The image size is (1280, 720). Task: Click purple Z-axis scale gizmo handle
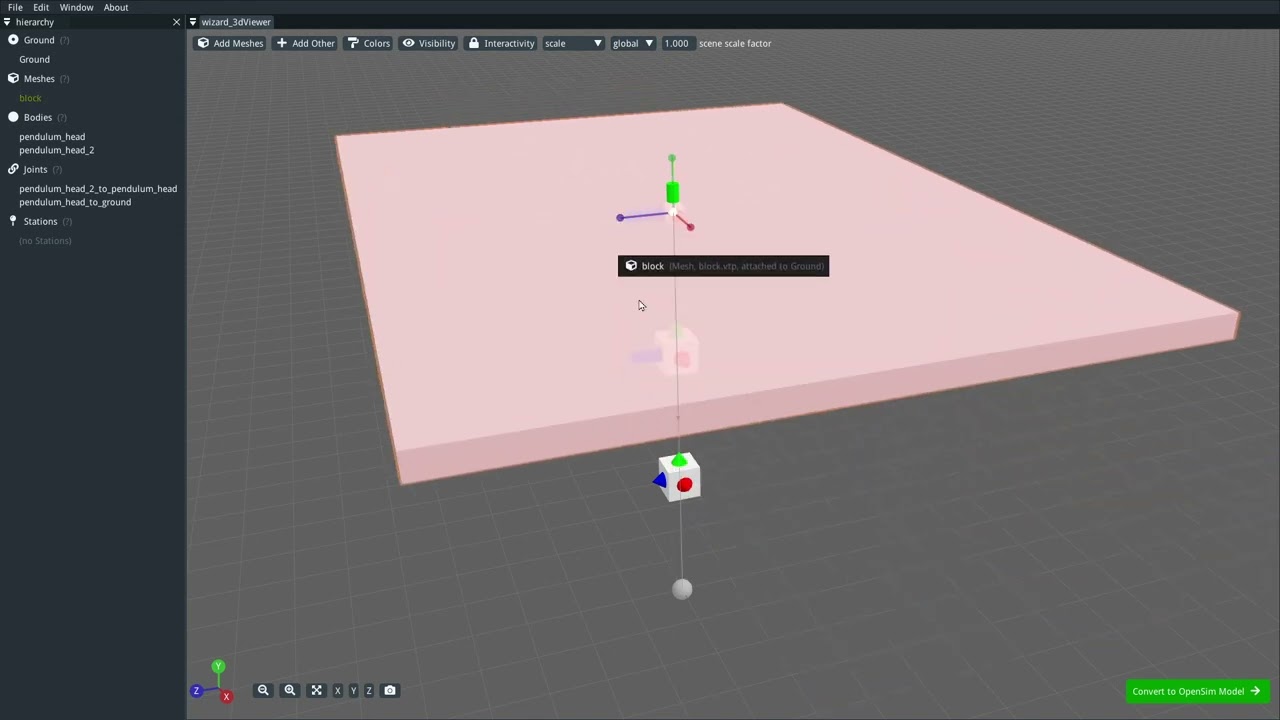coord(620,217)
